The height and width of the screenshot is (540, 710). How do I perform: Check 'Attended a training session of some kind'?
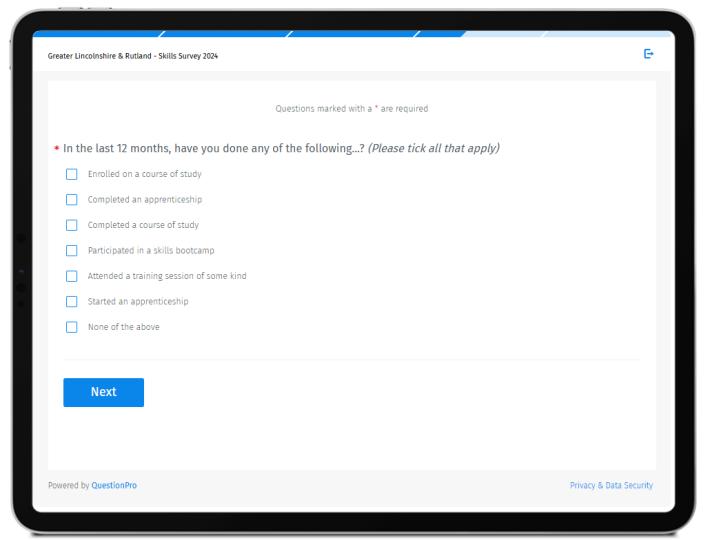[x=72, y=276]
